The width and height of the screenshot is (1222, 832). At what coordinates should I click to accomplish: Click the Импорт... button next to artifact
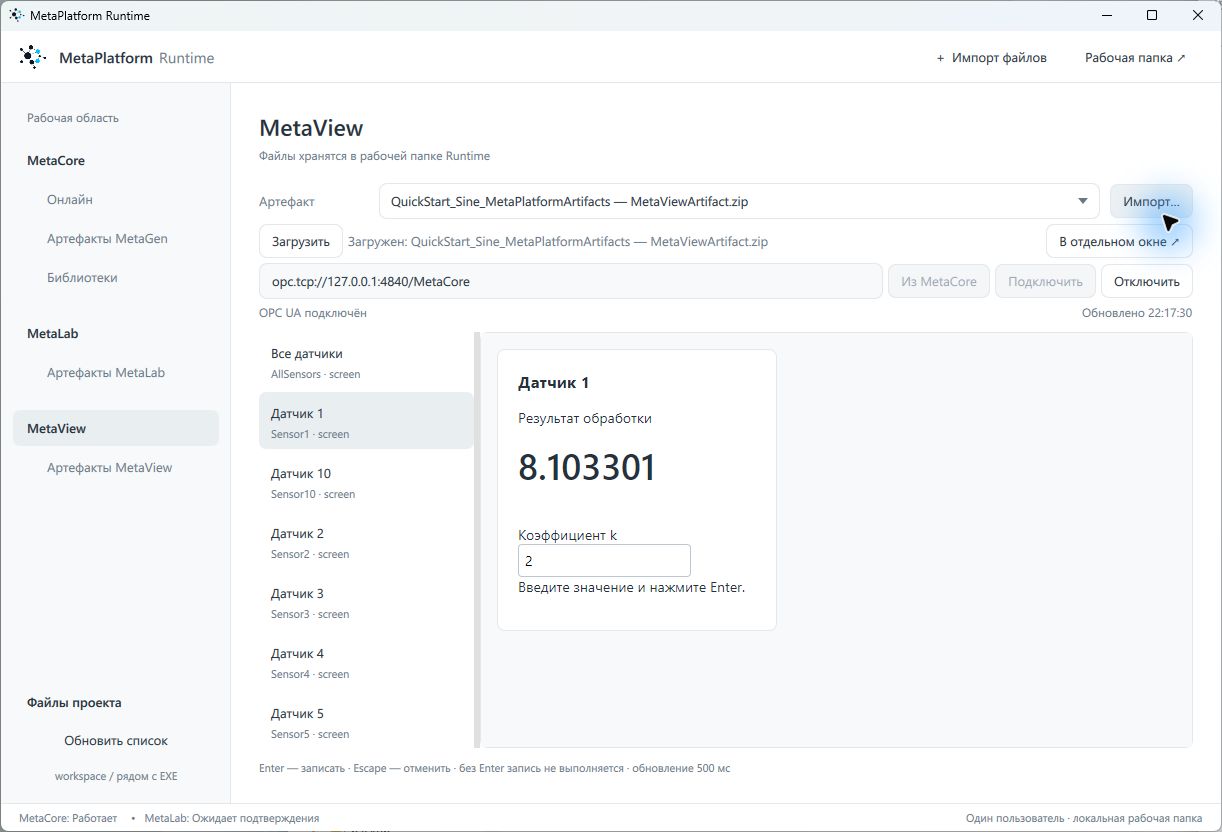pyautogui.click(x=1151, y=201)
